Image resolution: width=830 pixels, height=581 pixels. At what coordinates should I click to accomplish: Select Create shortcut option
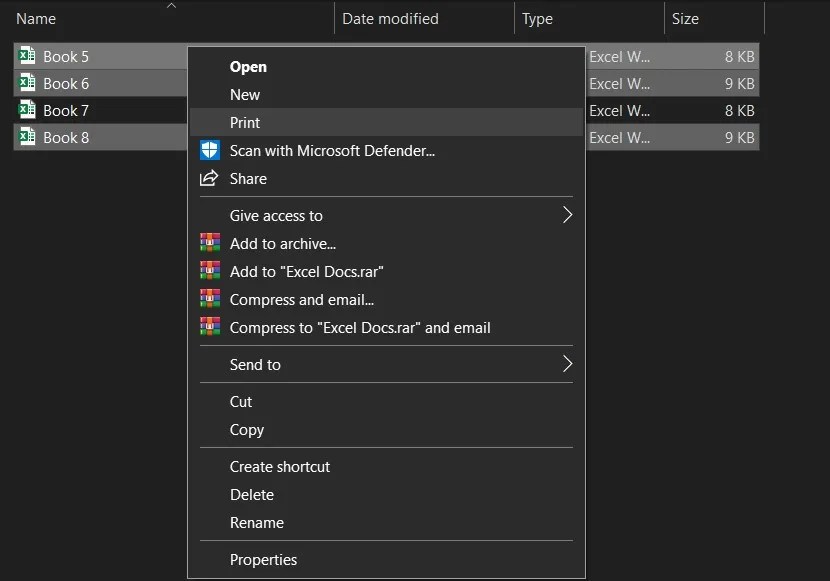click(281, 466)
